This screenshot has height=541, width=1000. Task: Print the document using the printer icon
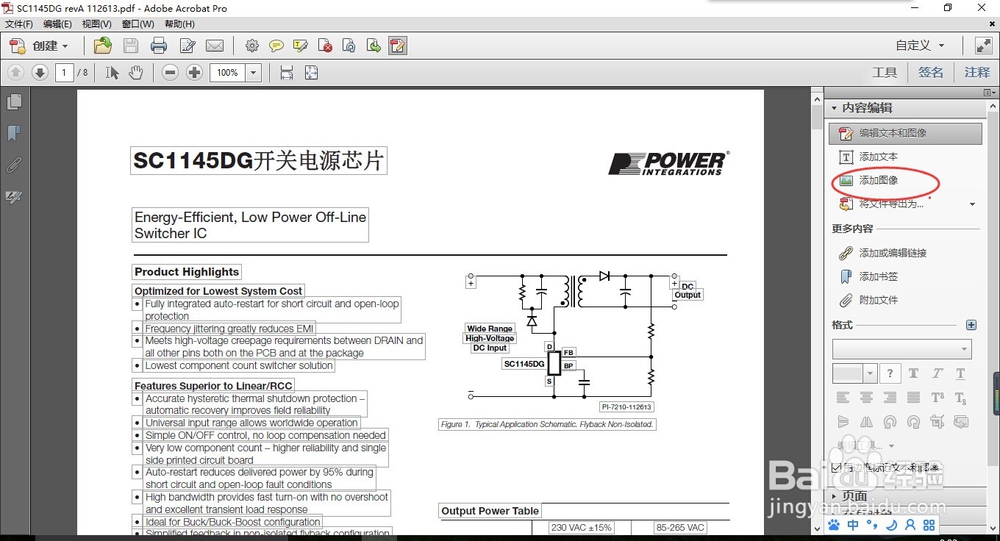(159, 46)
